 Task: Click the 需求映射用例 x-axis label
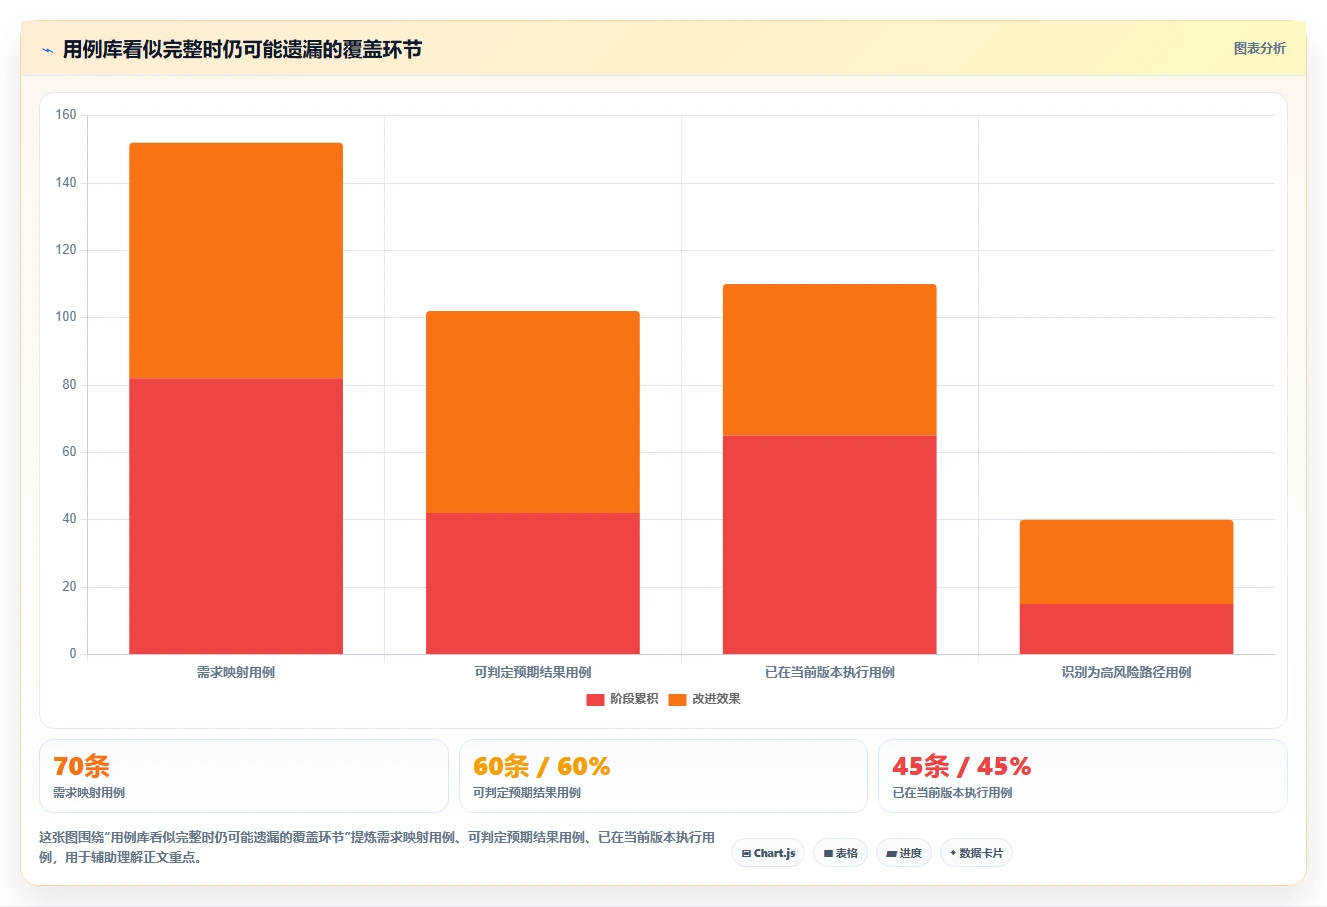pos(236,672)
